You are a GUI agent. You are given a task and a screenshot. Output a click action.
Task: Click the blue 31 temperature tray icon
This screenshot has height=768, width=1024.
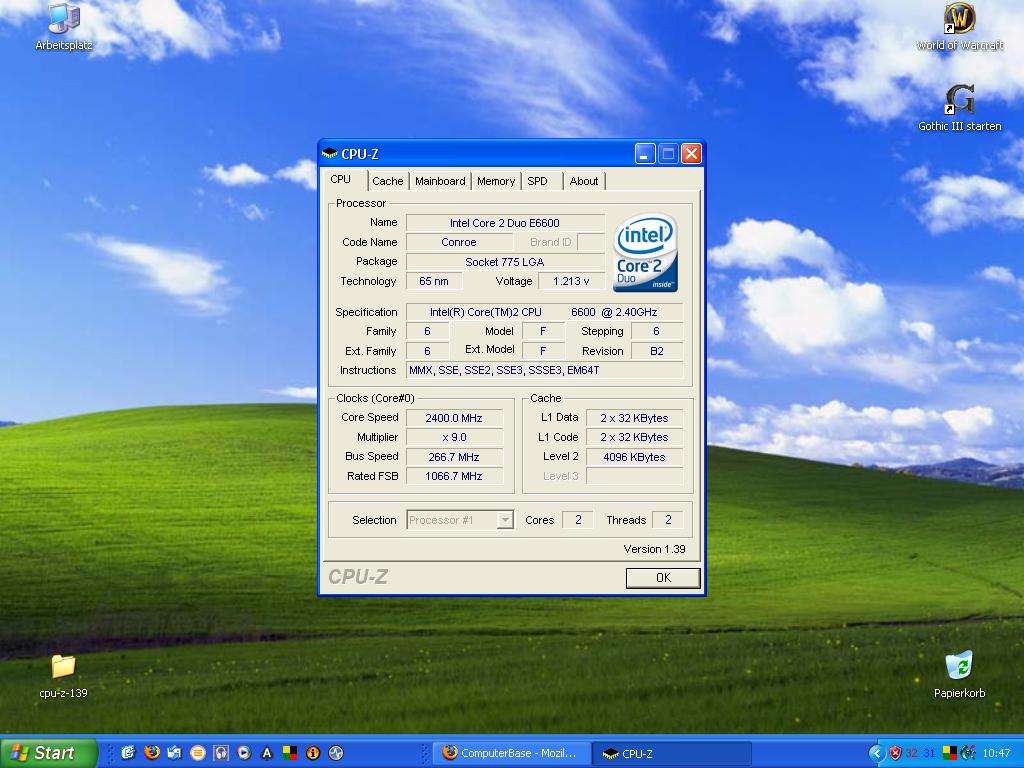coord(929,753)
